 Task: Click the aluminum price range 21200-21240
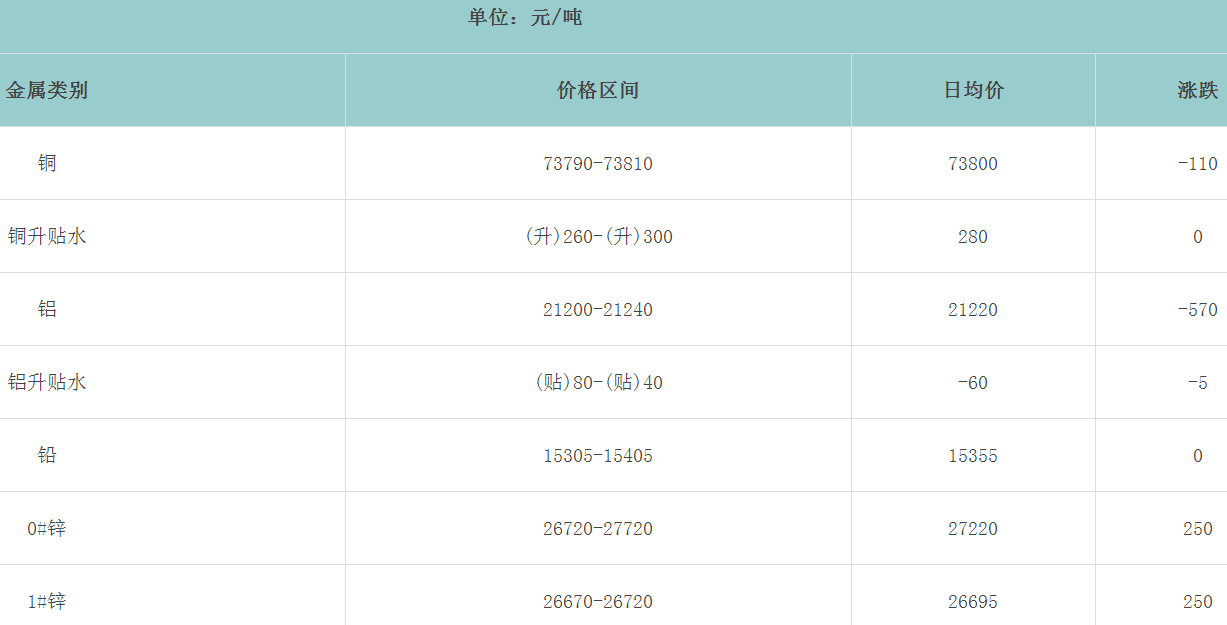(598, 310)
